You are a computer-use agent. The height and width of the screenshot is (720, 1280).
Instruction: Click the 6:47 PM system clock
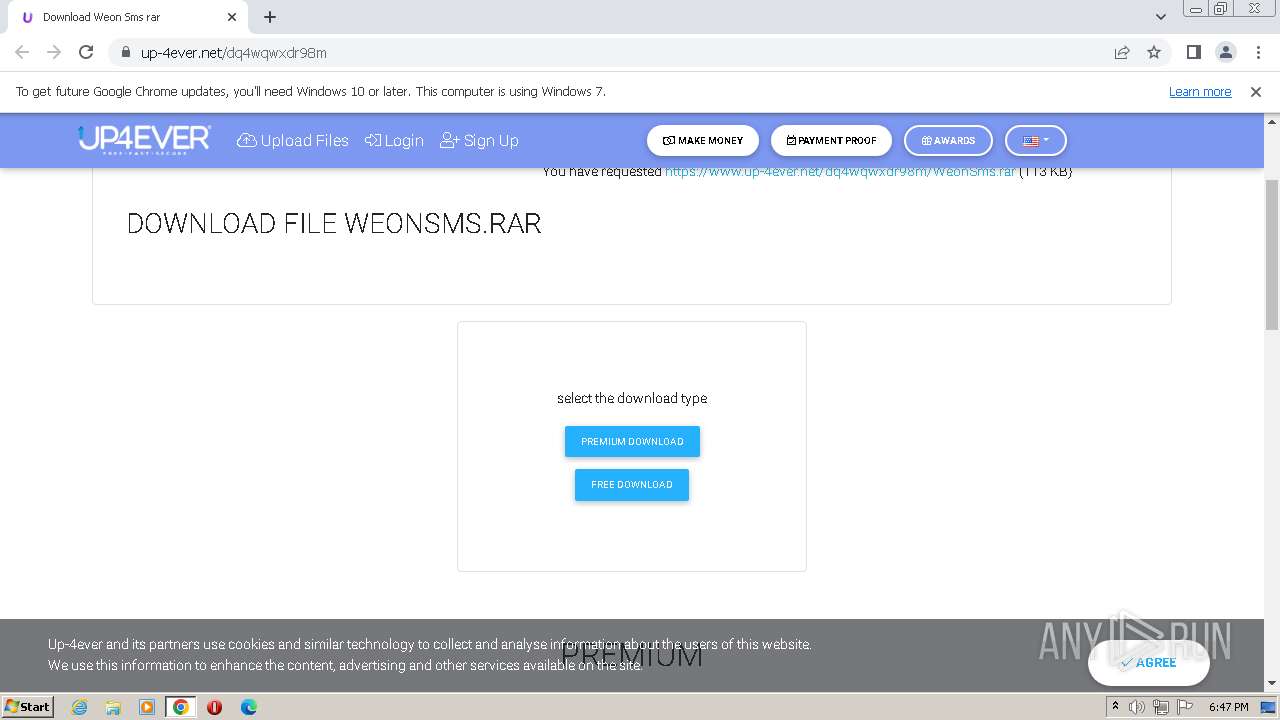(1229, 707)
